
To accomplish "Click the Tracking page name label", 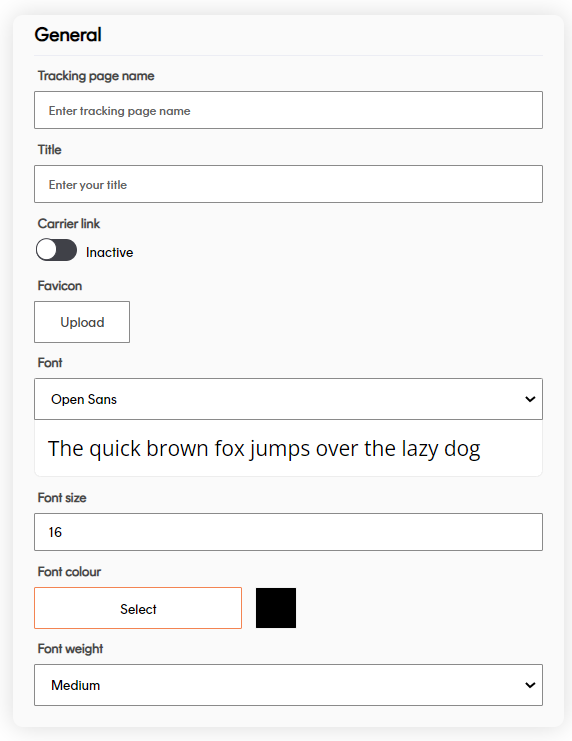I will click(x=96, y=76).
